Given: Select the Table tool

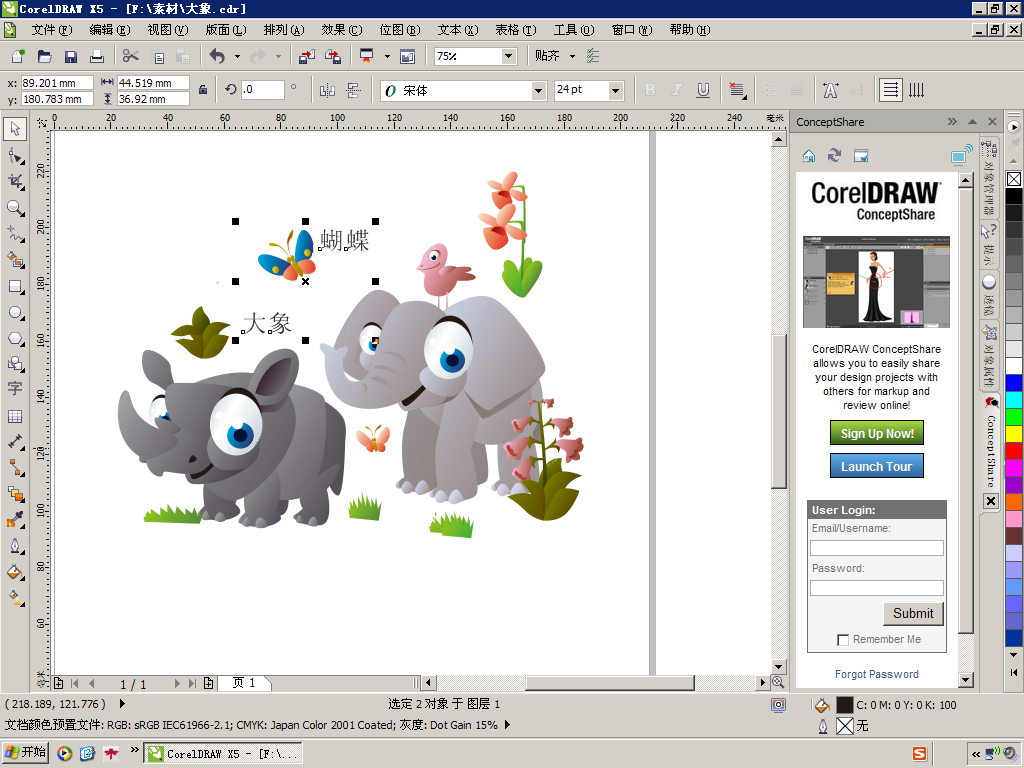Looking at the screenshot, I should 15,416.
